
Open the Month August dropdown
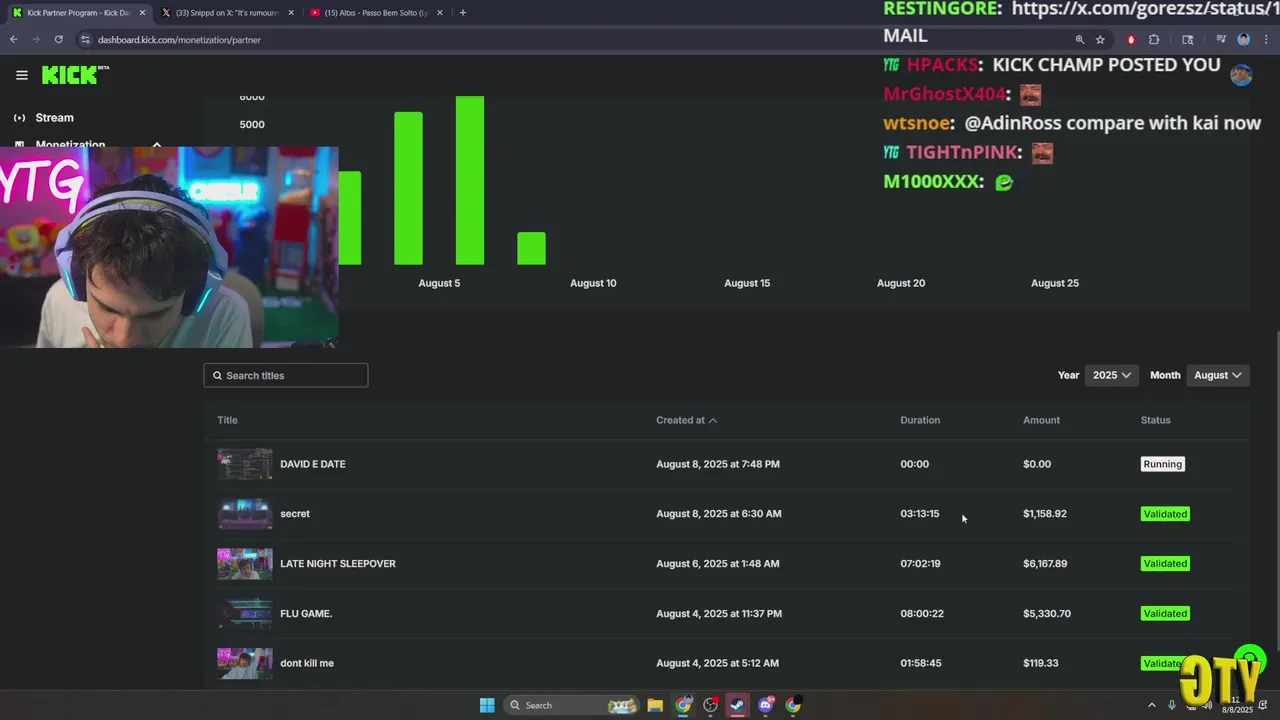pos(1218,375)
